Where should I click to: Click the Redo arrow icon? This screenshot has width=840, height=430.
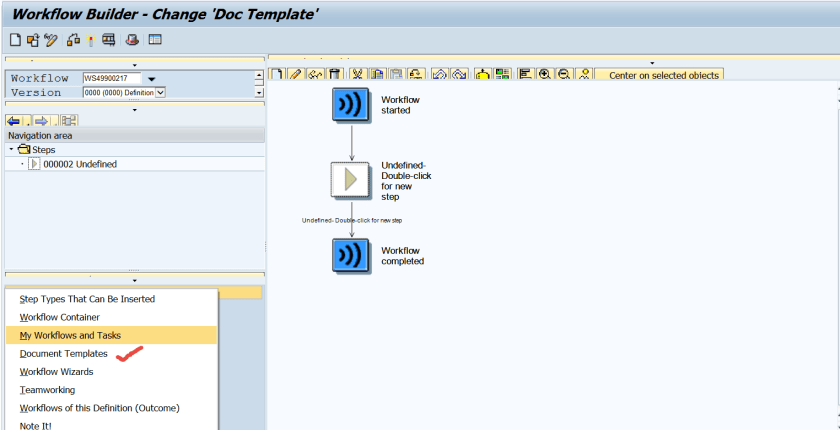[459, 74]
